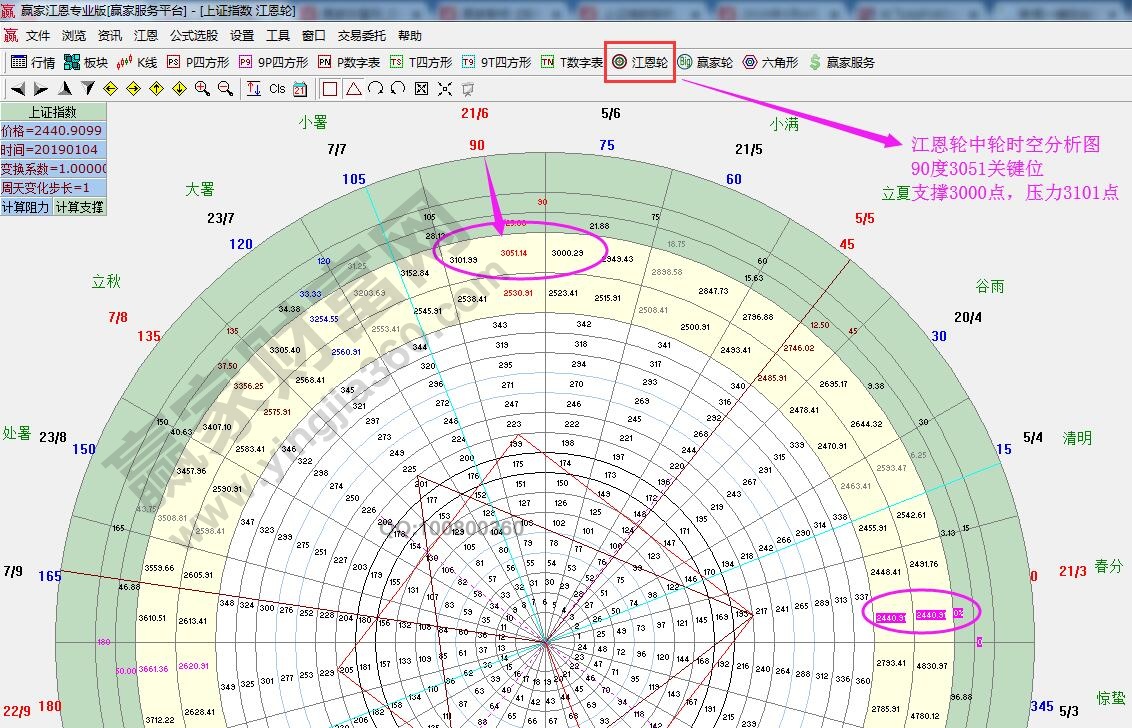Click the yellow up-arrow diamond icon
The image size is (1132, 728).
[156, 89]
